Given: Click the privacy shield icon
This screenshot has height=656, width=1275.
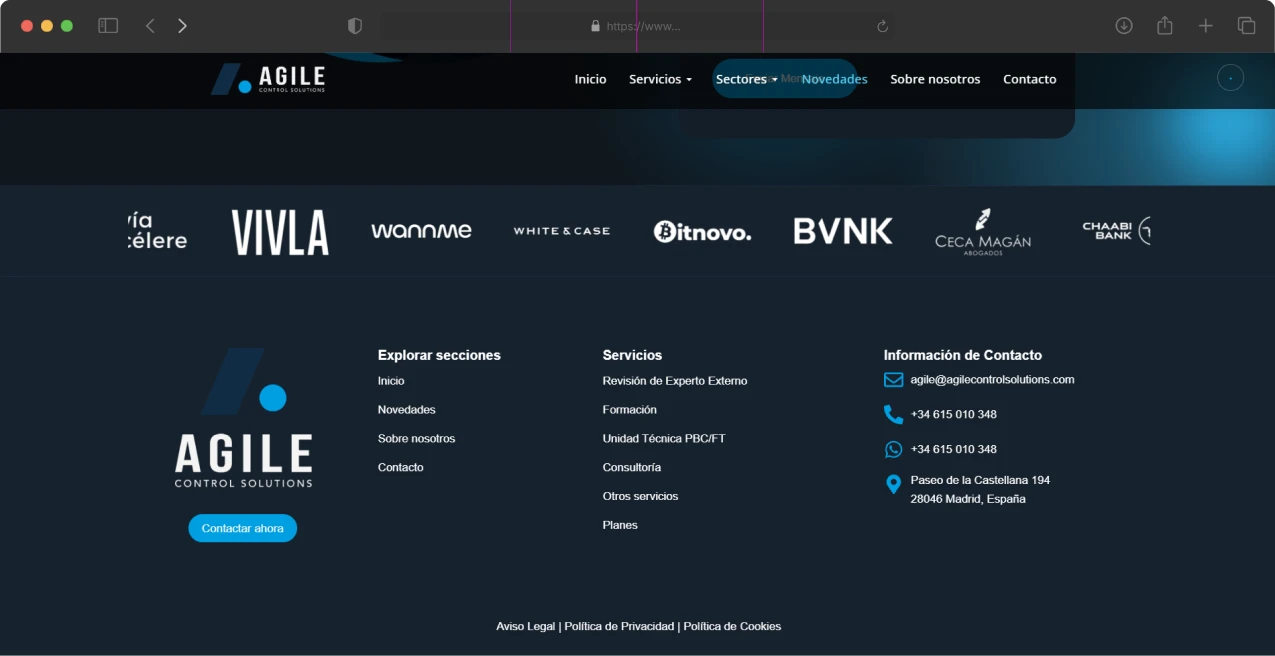Looking at the screenshot, I should tap(355, 26).
